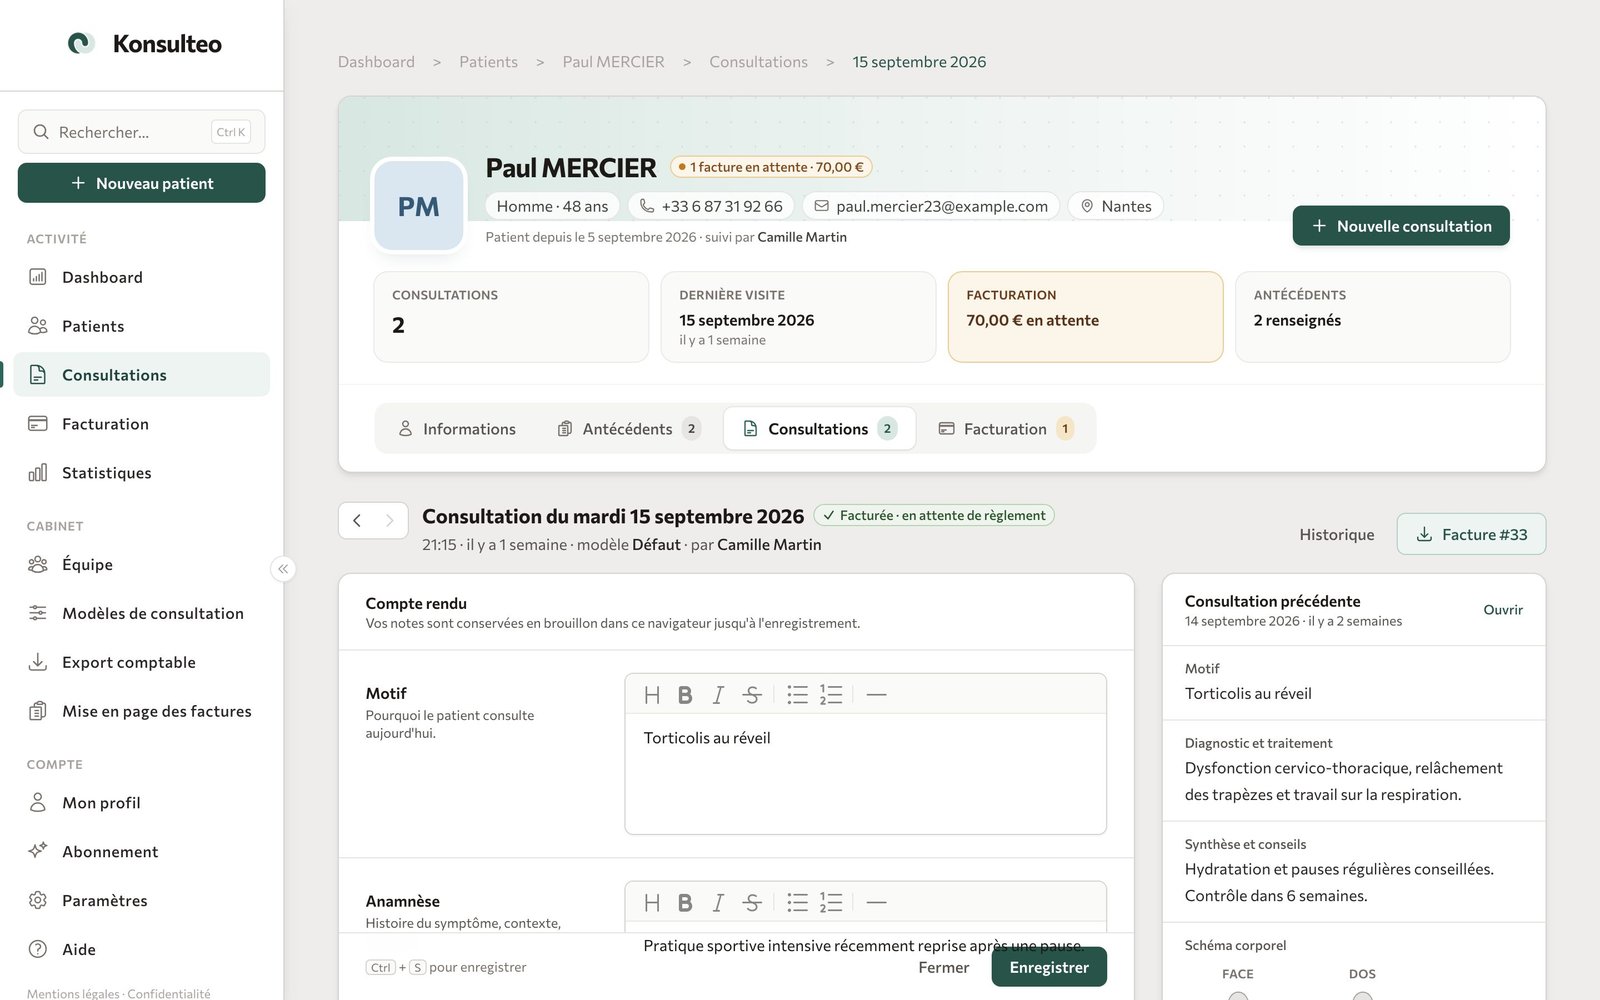Switch to the Informations tab

pos(457,429)
